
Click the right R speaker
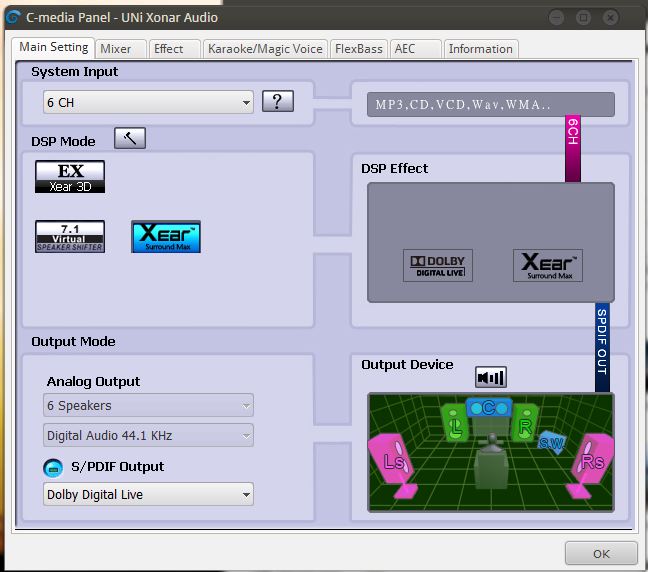[x=525, y=423]
